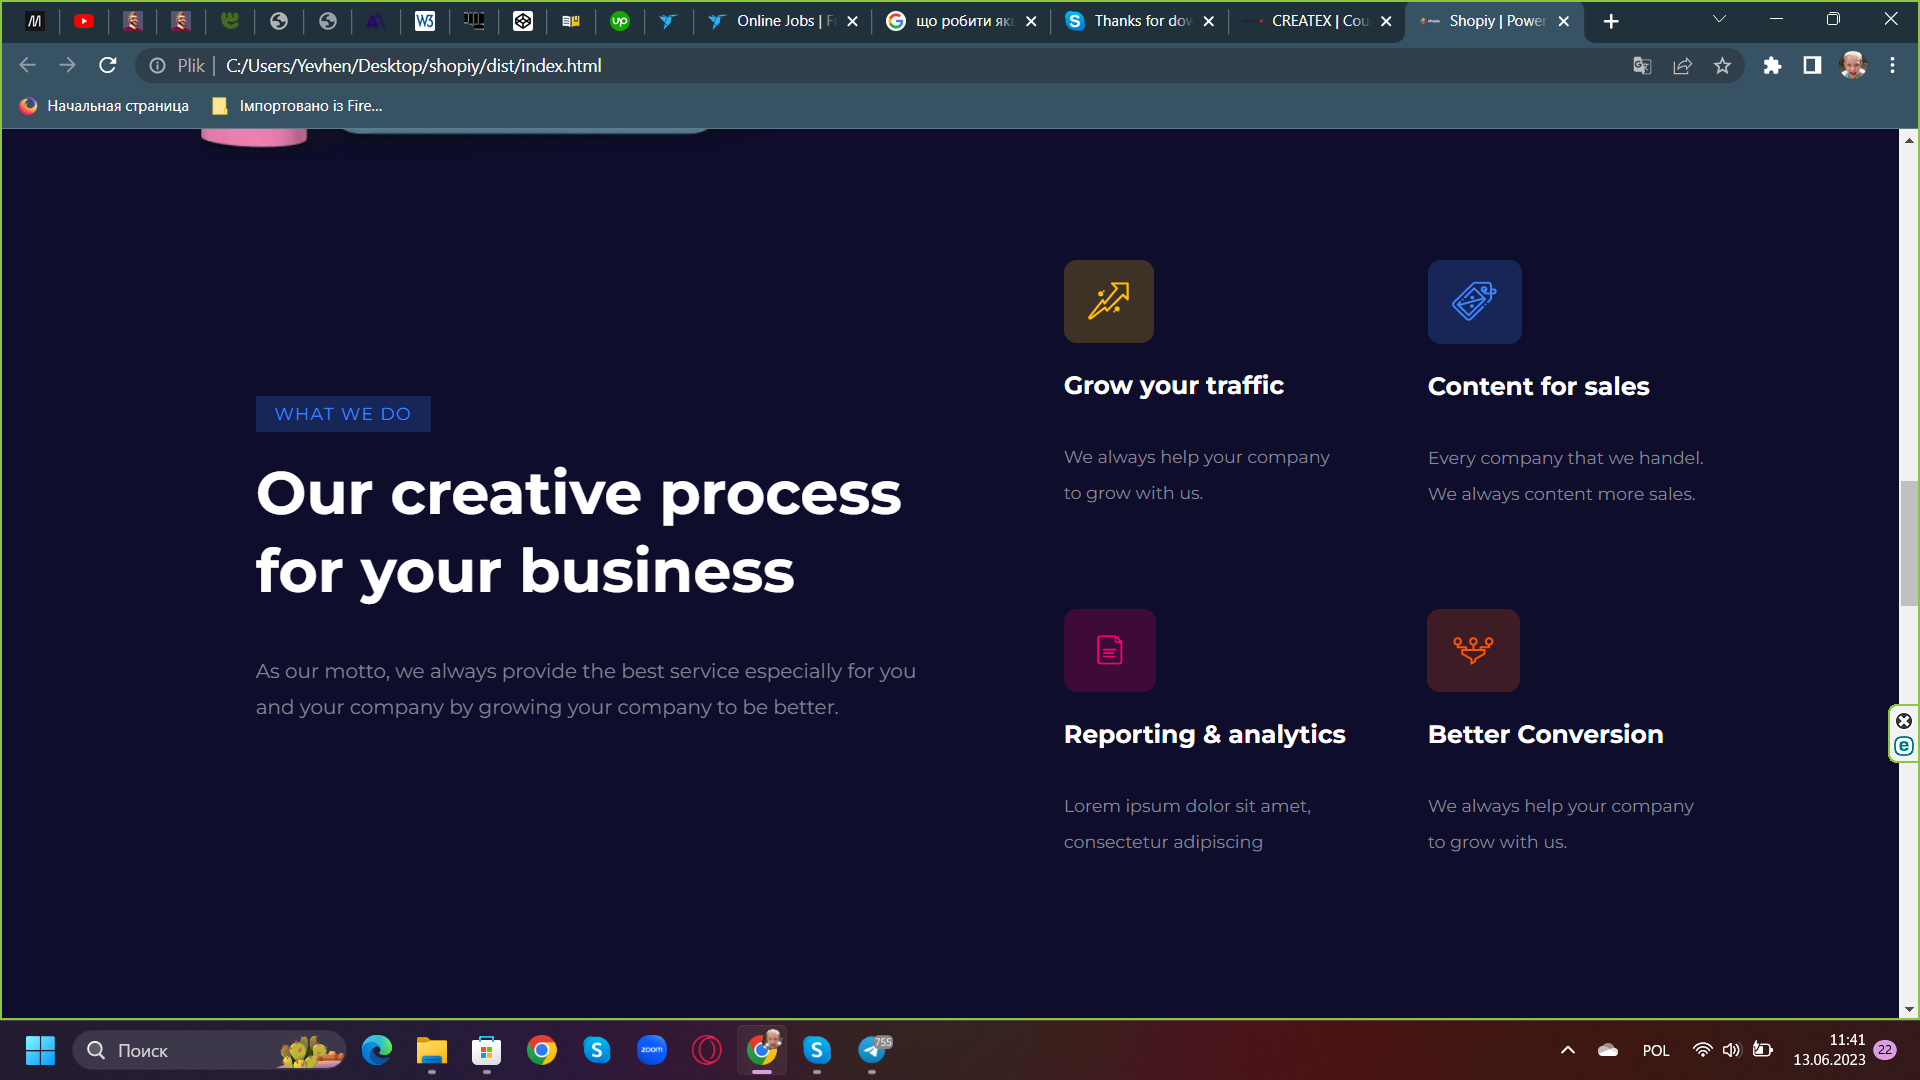
Task: Open Начальная страница bookmark
Action: (104, 106)
